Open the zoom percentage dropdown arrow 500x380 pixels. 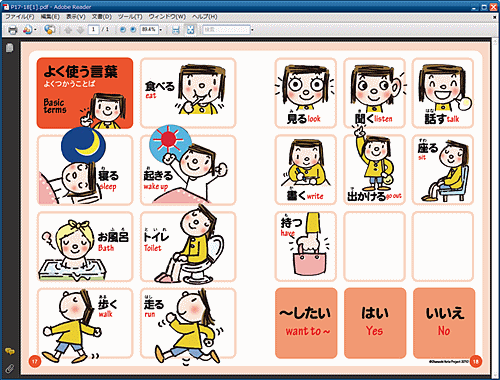coord(160,30)
